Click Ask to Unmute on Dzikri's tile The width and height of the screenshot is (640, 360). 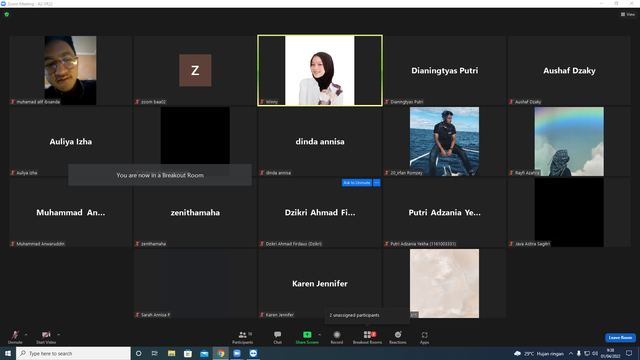(x=357, y=182)
